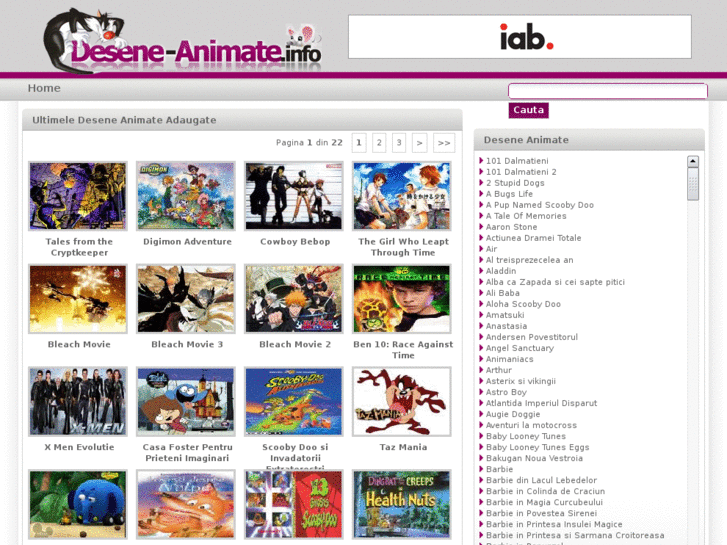Open Actiunea Dramei Totale entry
The image size is (727, 545).
pyautogui.click(x=533, y=238)
